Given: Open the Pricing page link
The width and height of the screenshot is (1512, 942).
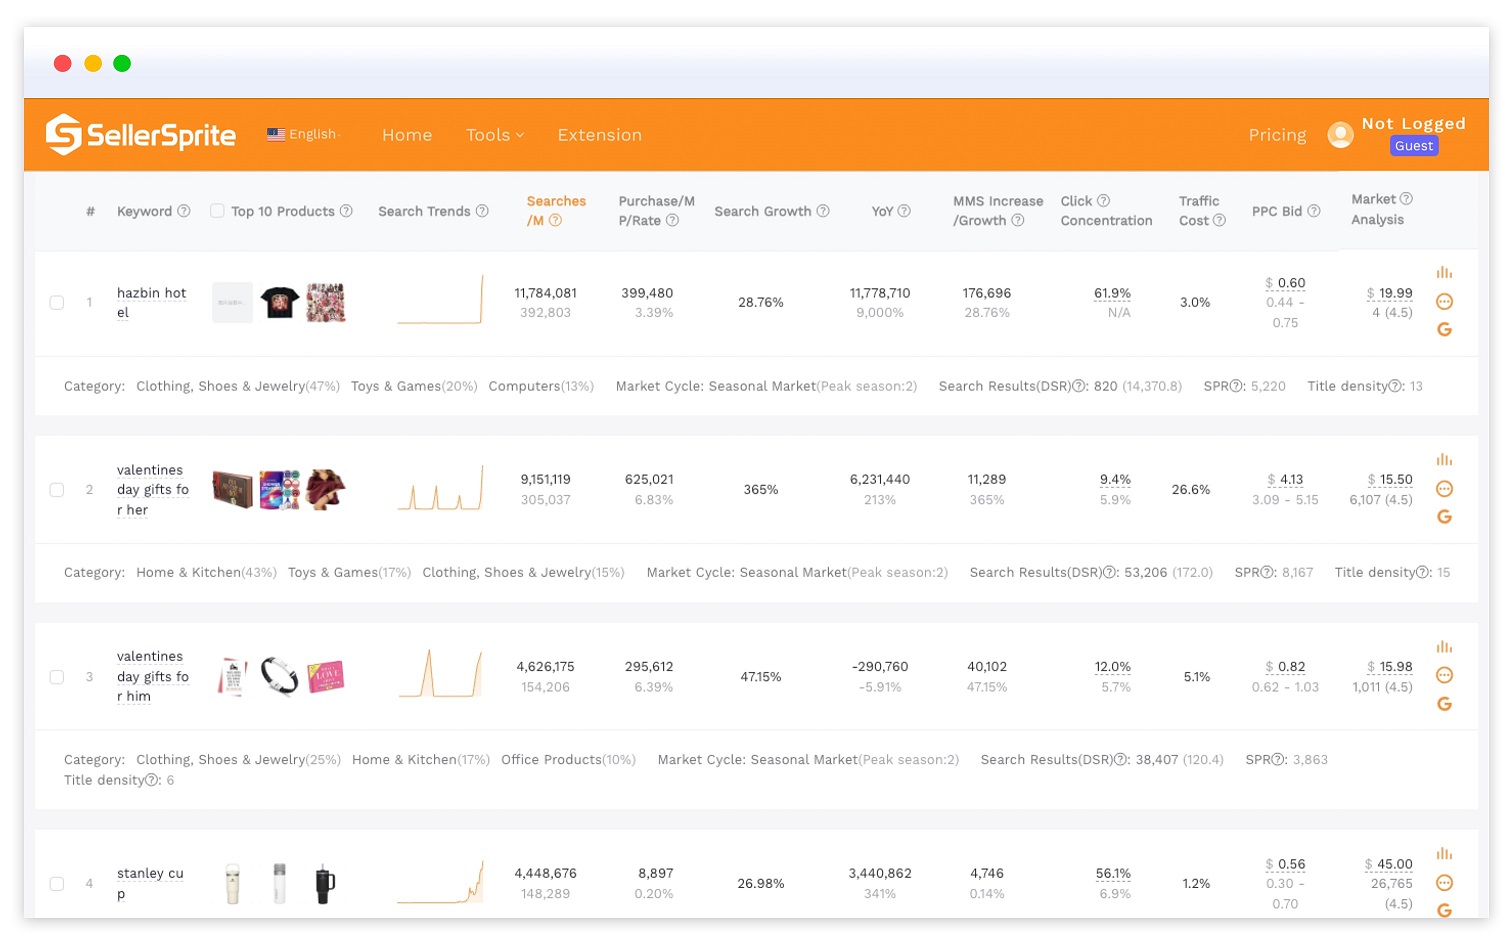Looking at the screenshot, I should pyautogui.click(x=1277, y=135).
